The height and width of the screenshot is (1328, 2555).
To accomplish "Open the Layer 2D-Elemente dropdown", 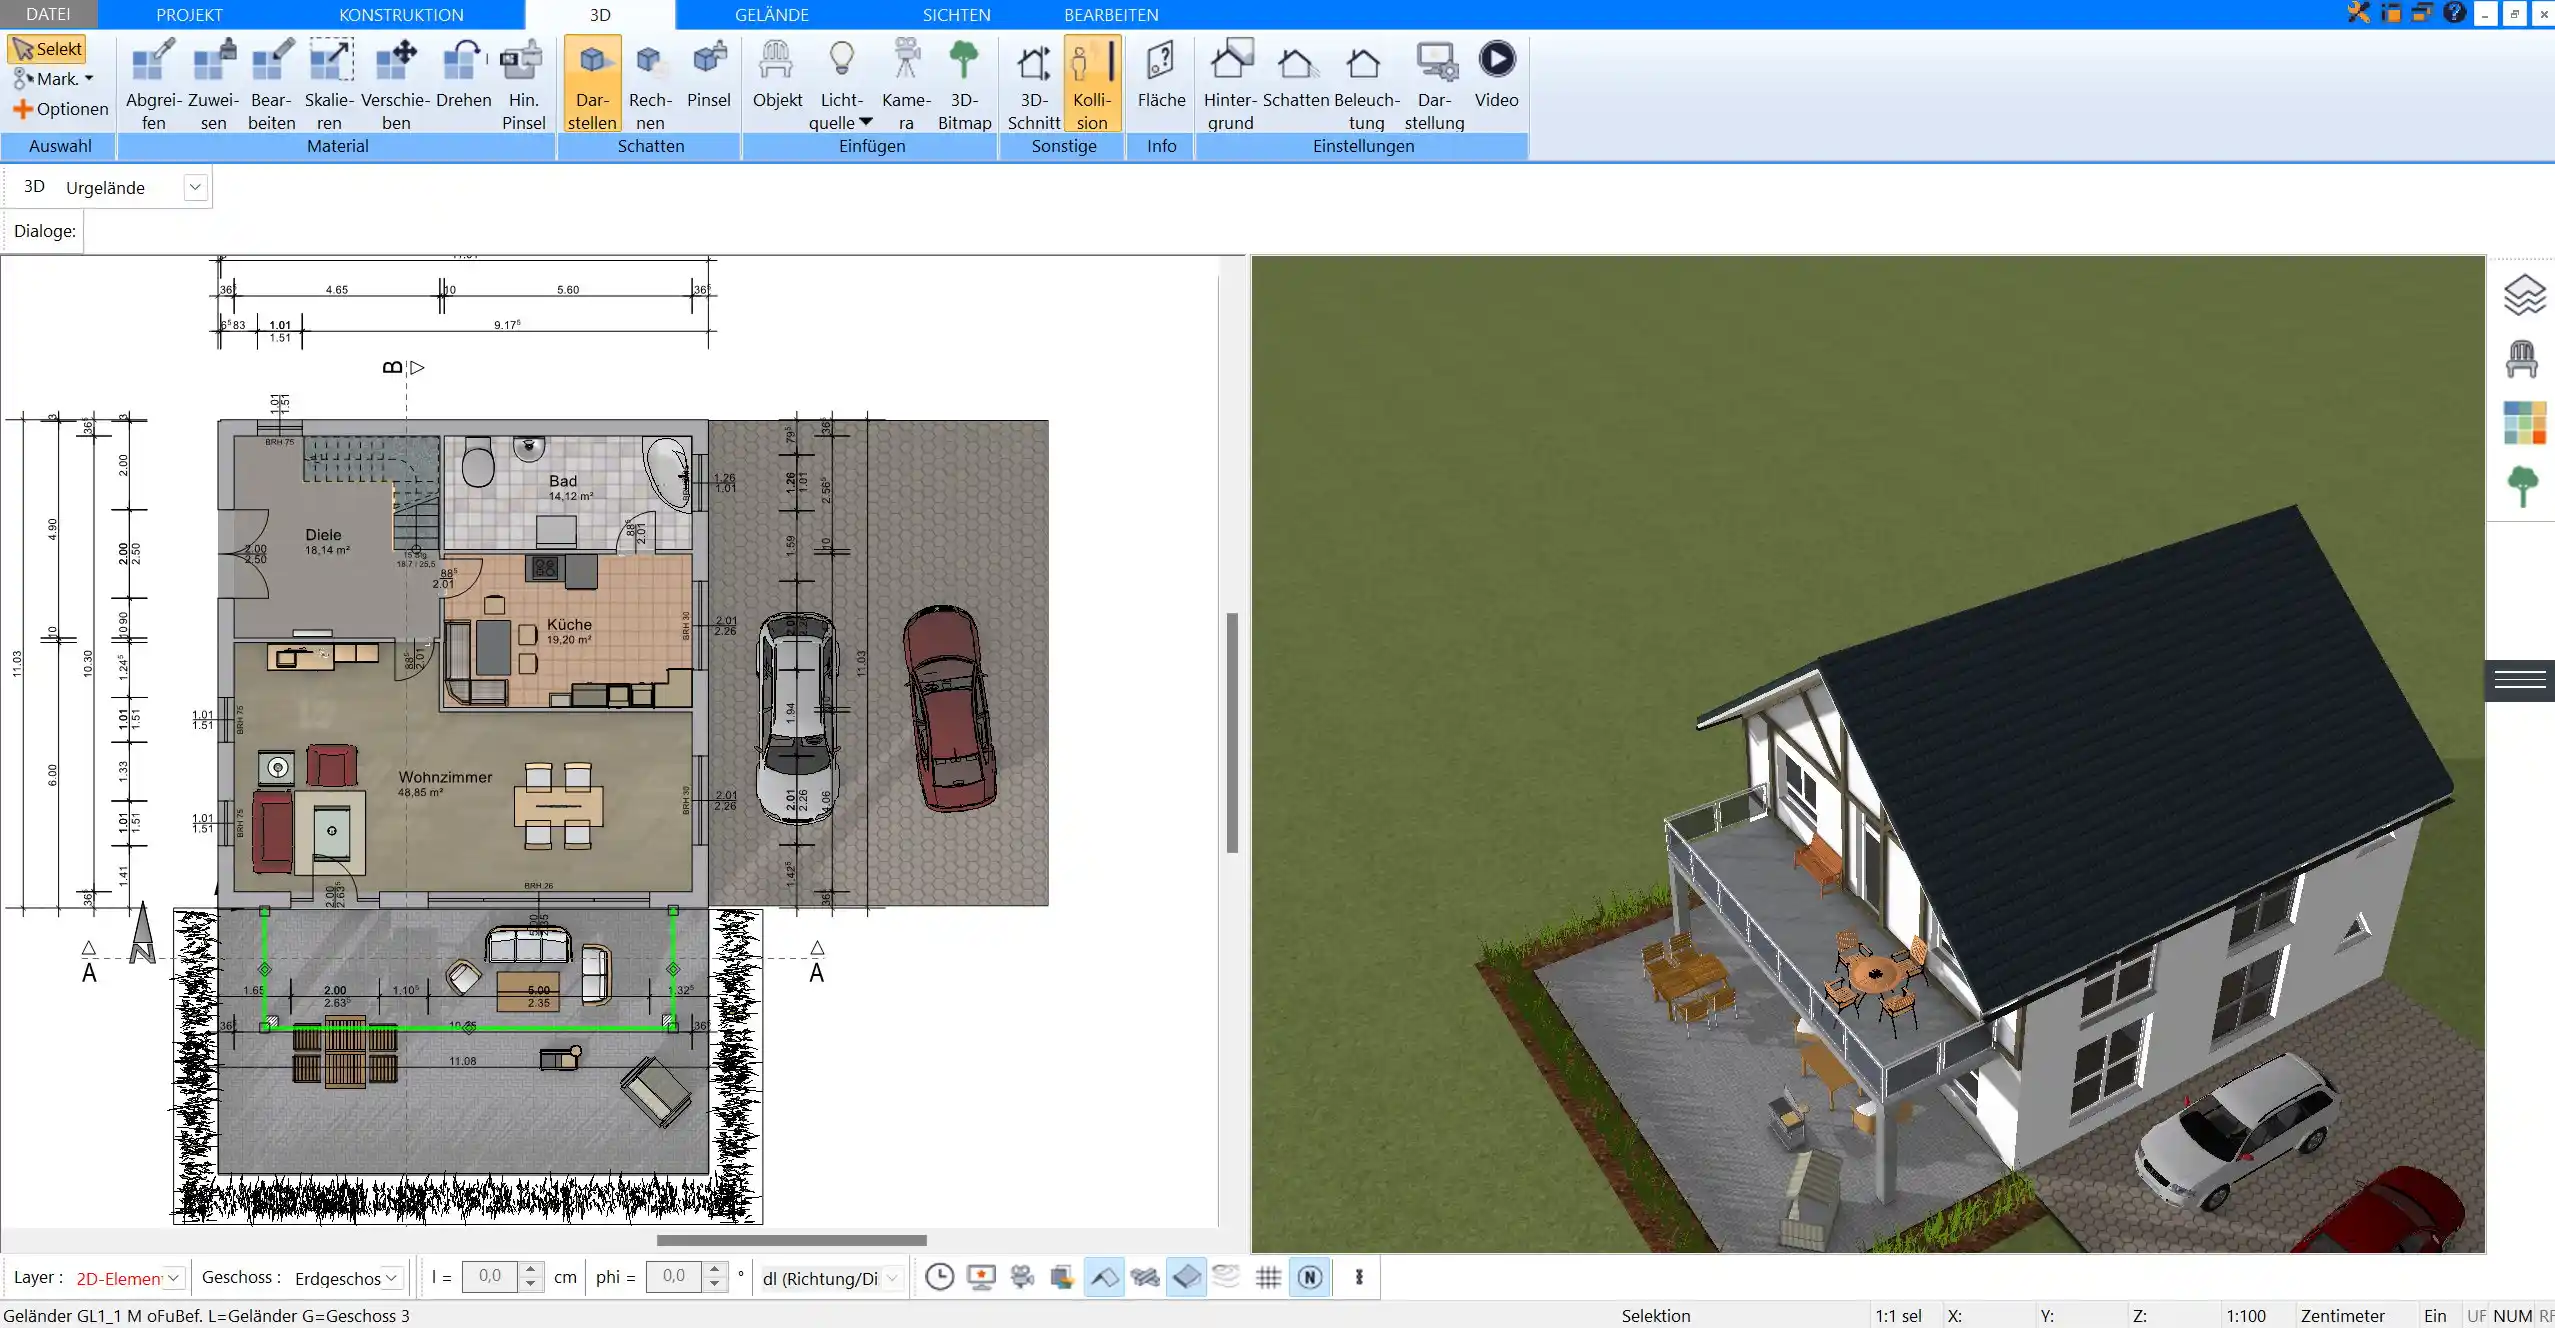I will [173, 1278].
